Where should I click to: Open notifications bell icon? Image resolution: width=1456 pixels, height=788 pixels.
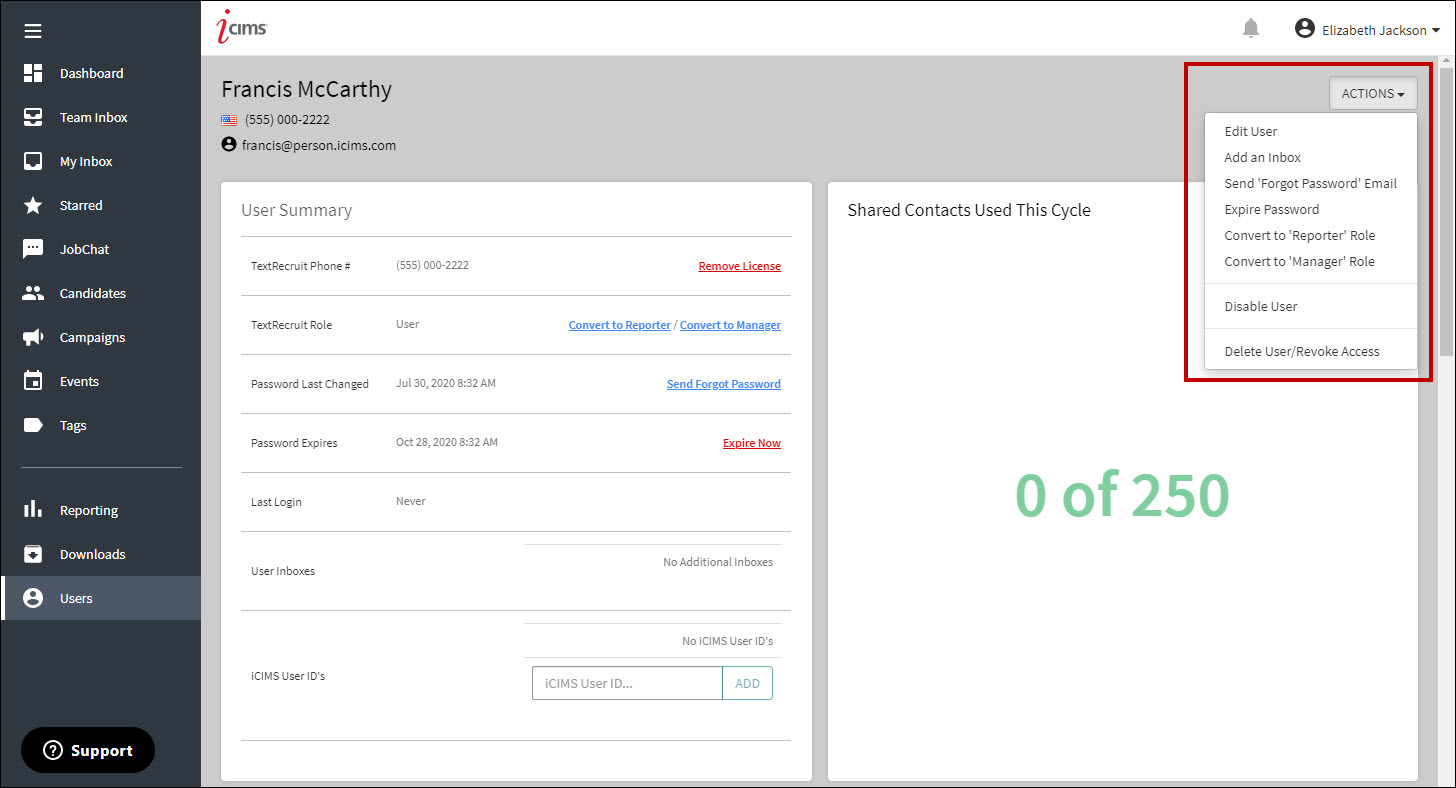(1251, 29)
